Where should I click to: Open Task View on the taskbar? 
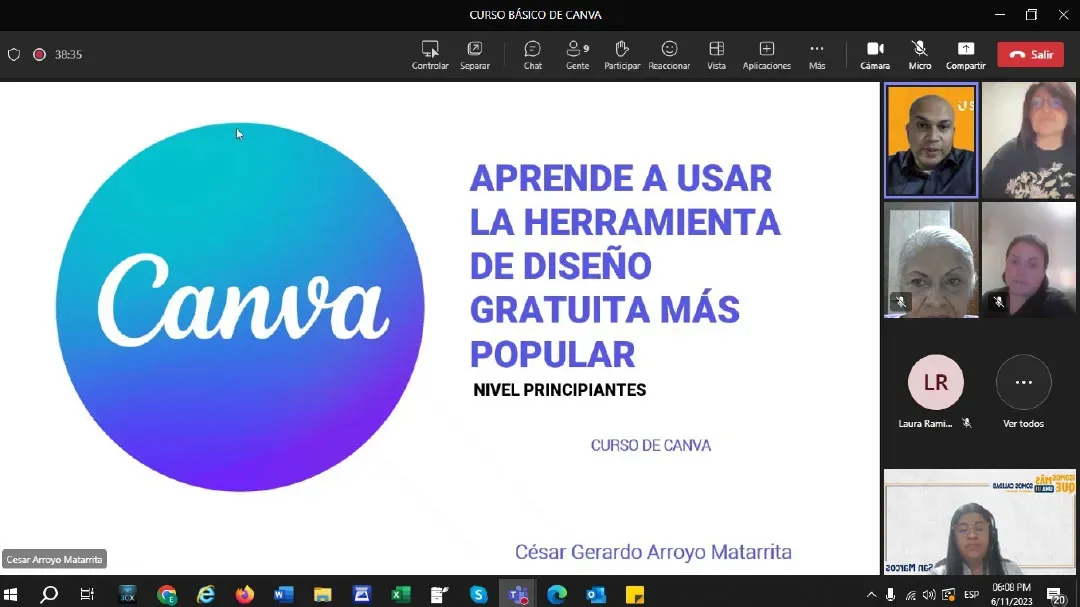(x=87, y=594)
